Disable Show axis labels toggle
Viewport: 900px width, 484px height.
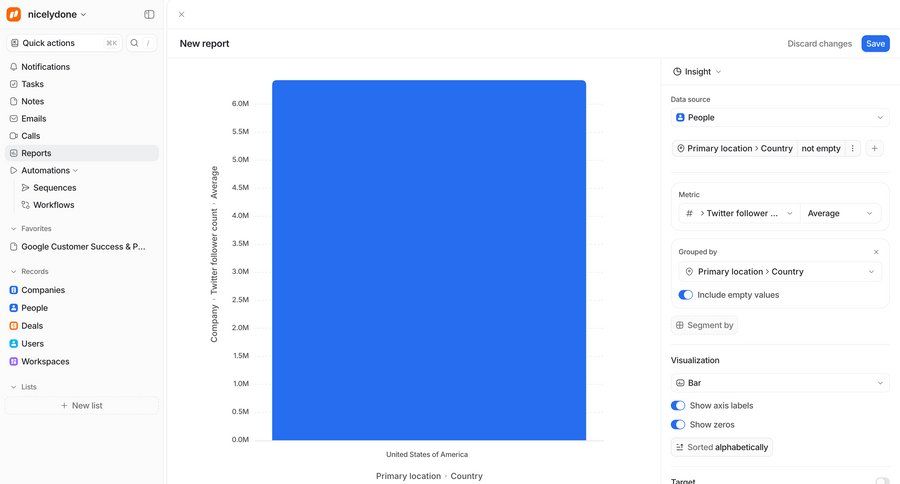[678, 406]
